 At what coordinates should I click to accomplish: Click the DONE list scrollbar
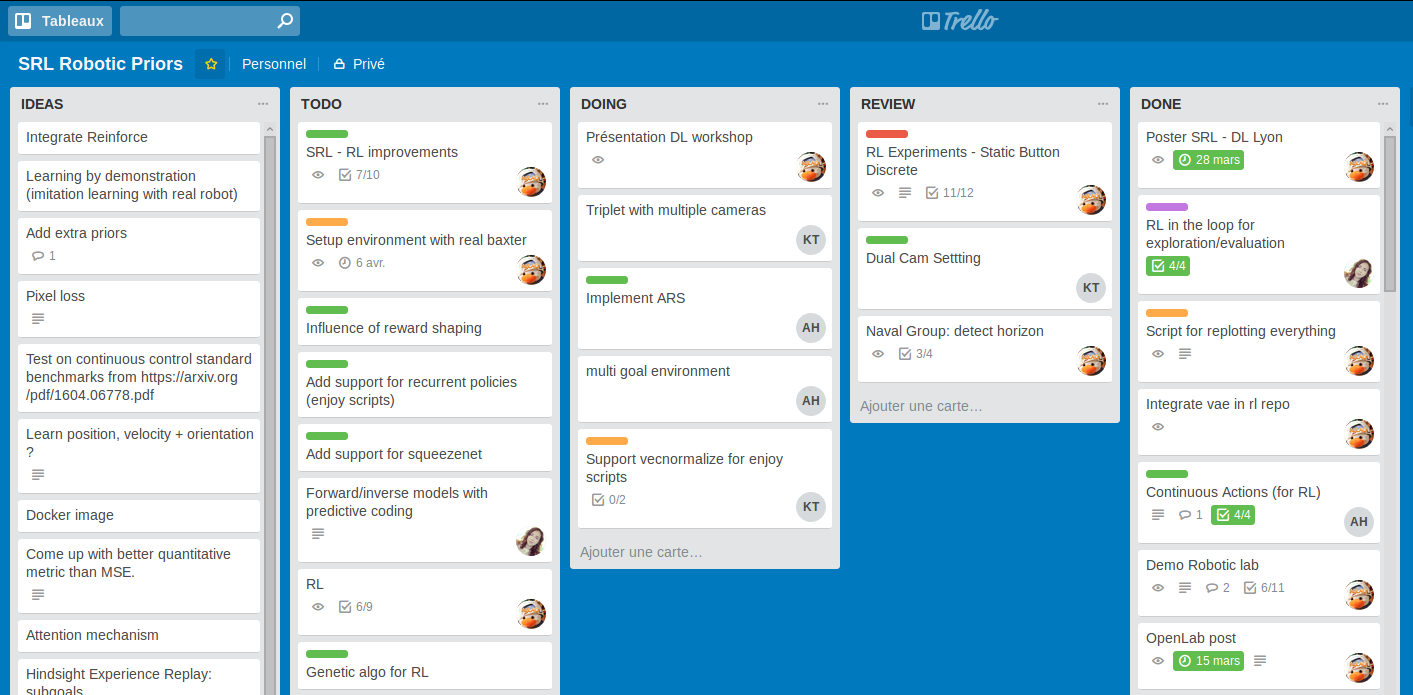(x=1390, y=214)
